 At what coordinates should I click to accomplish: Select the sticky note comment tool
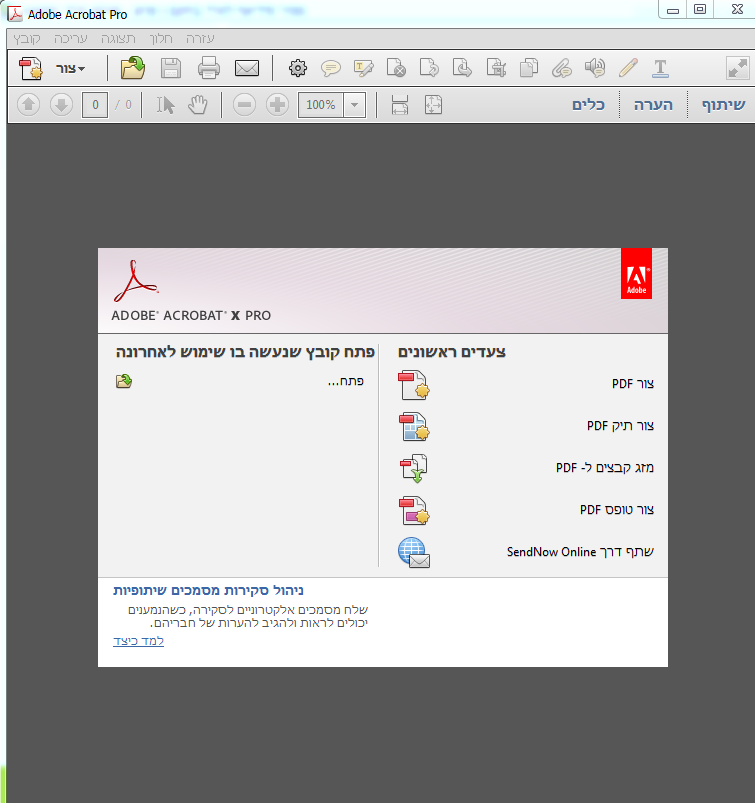(x=330, y=68)
